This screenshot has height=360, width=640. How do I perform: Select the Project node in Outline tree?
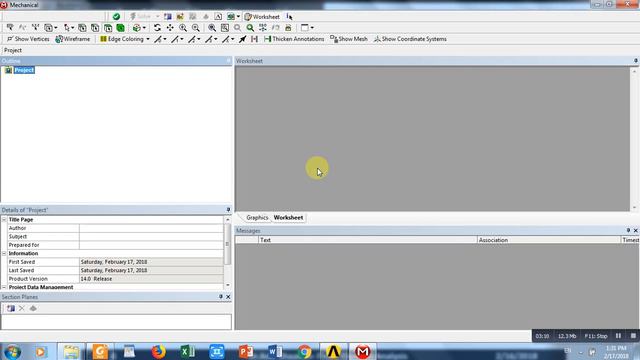pyautogui.click(x=24, y=70)
